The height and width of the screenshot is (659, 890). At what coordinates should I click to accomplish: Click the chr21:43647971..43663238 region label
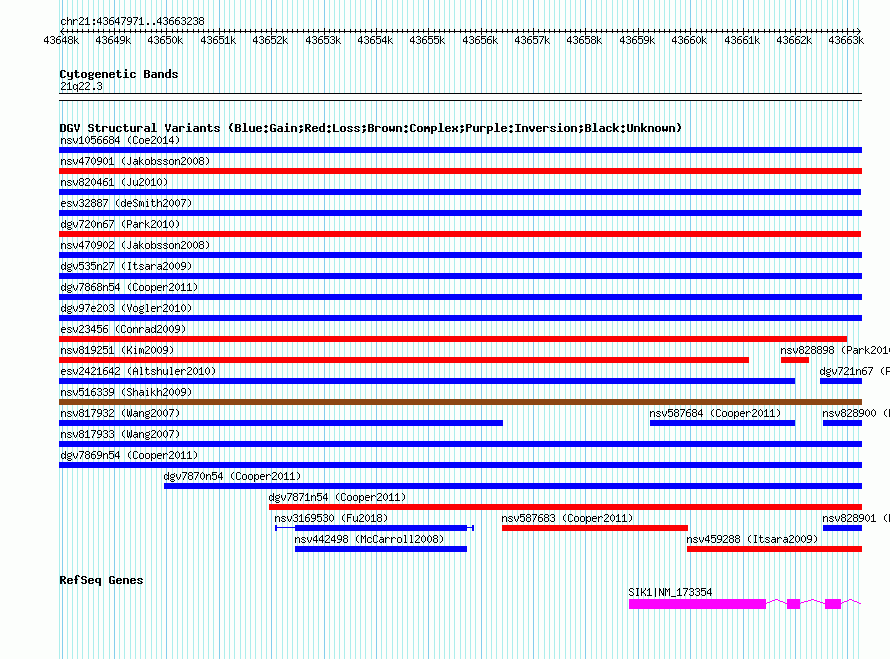coord(132,21)
